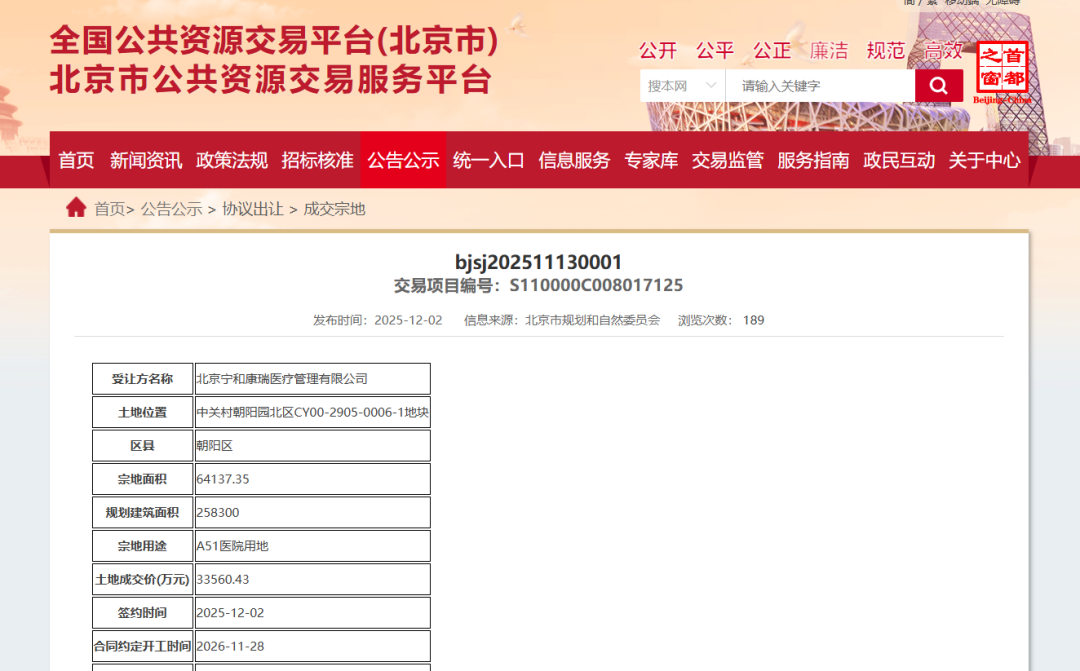Click the 协议出让 breadcrumb link
Image resolution: width=1080 pixels, height=671 pixels.
coord(252,208)
